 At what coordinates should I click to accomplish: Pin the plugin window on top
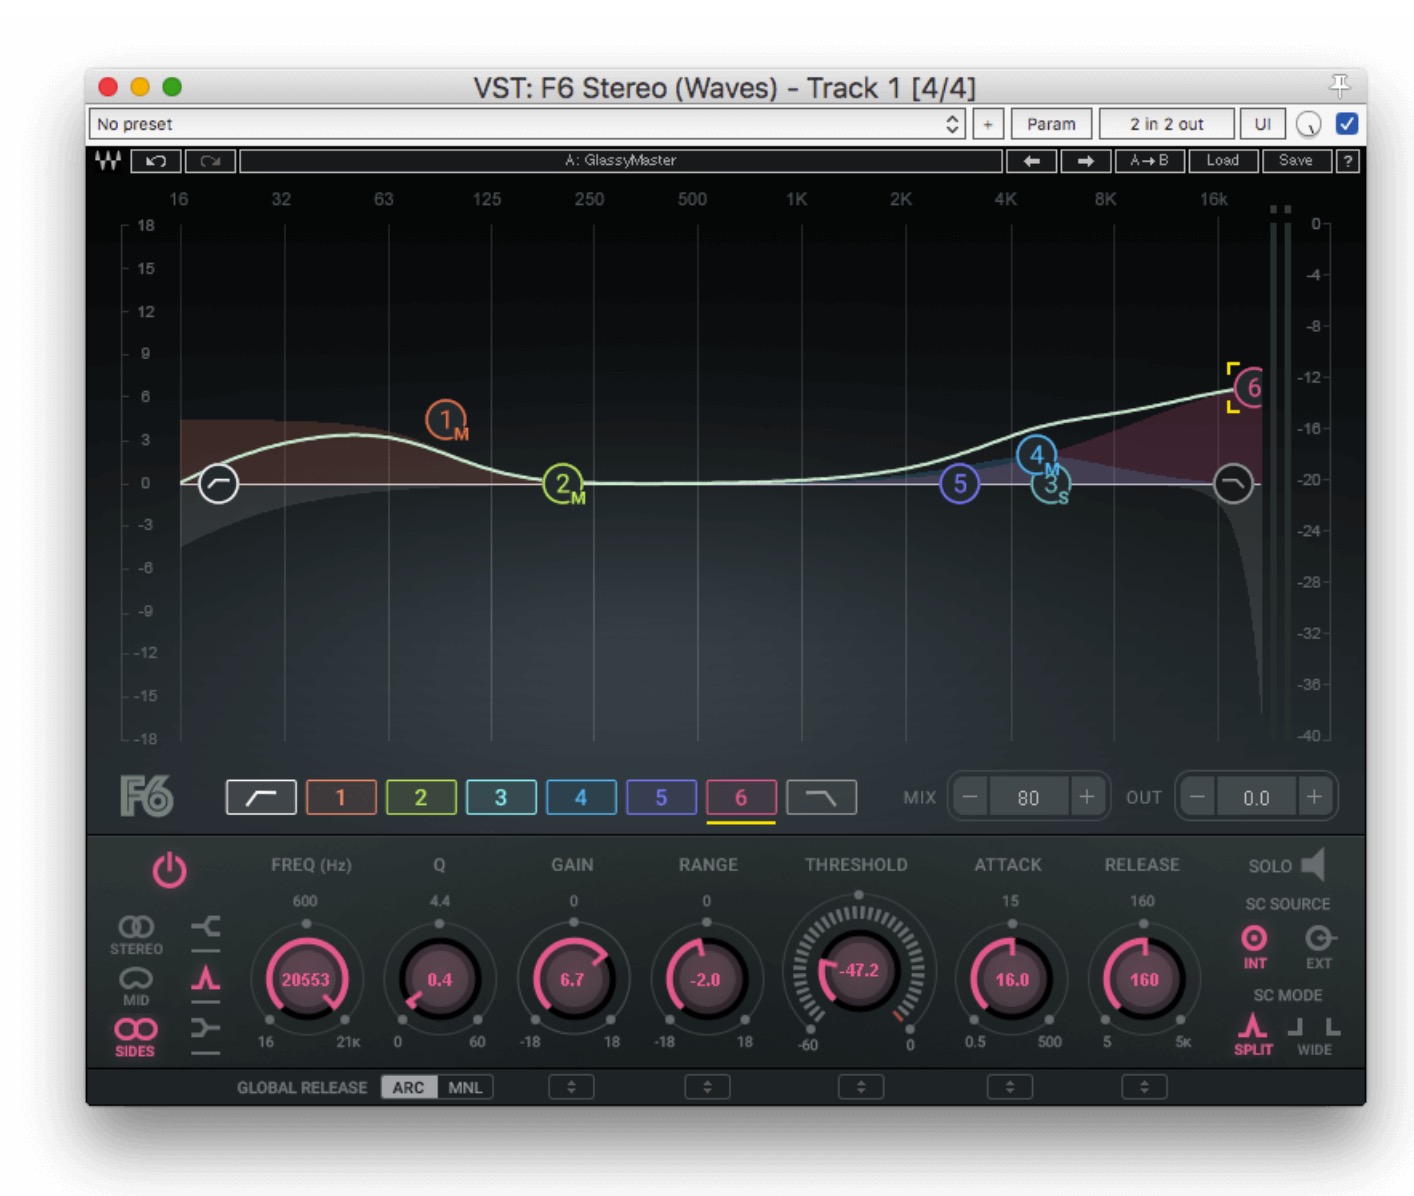coord(1339,86)
